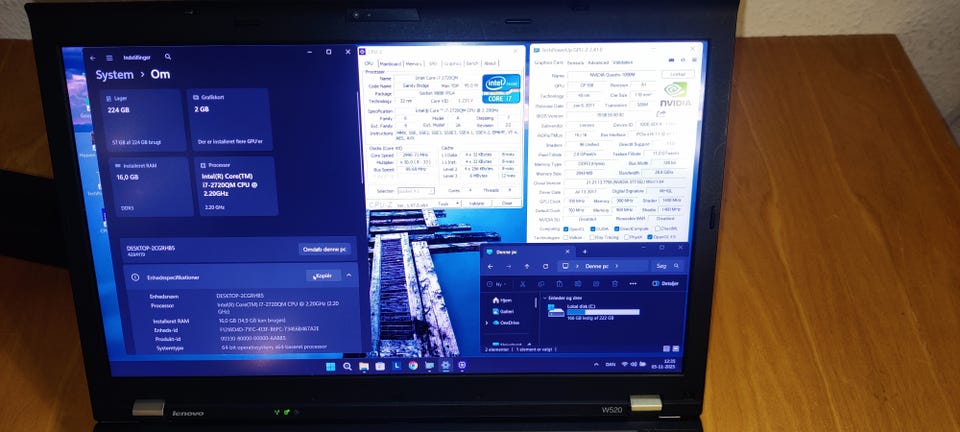The height and width of the screenshot is (432, 960).
Task: Click the NVIDIA logo in GPU-Z
Action: coord(675,95)
